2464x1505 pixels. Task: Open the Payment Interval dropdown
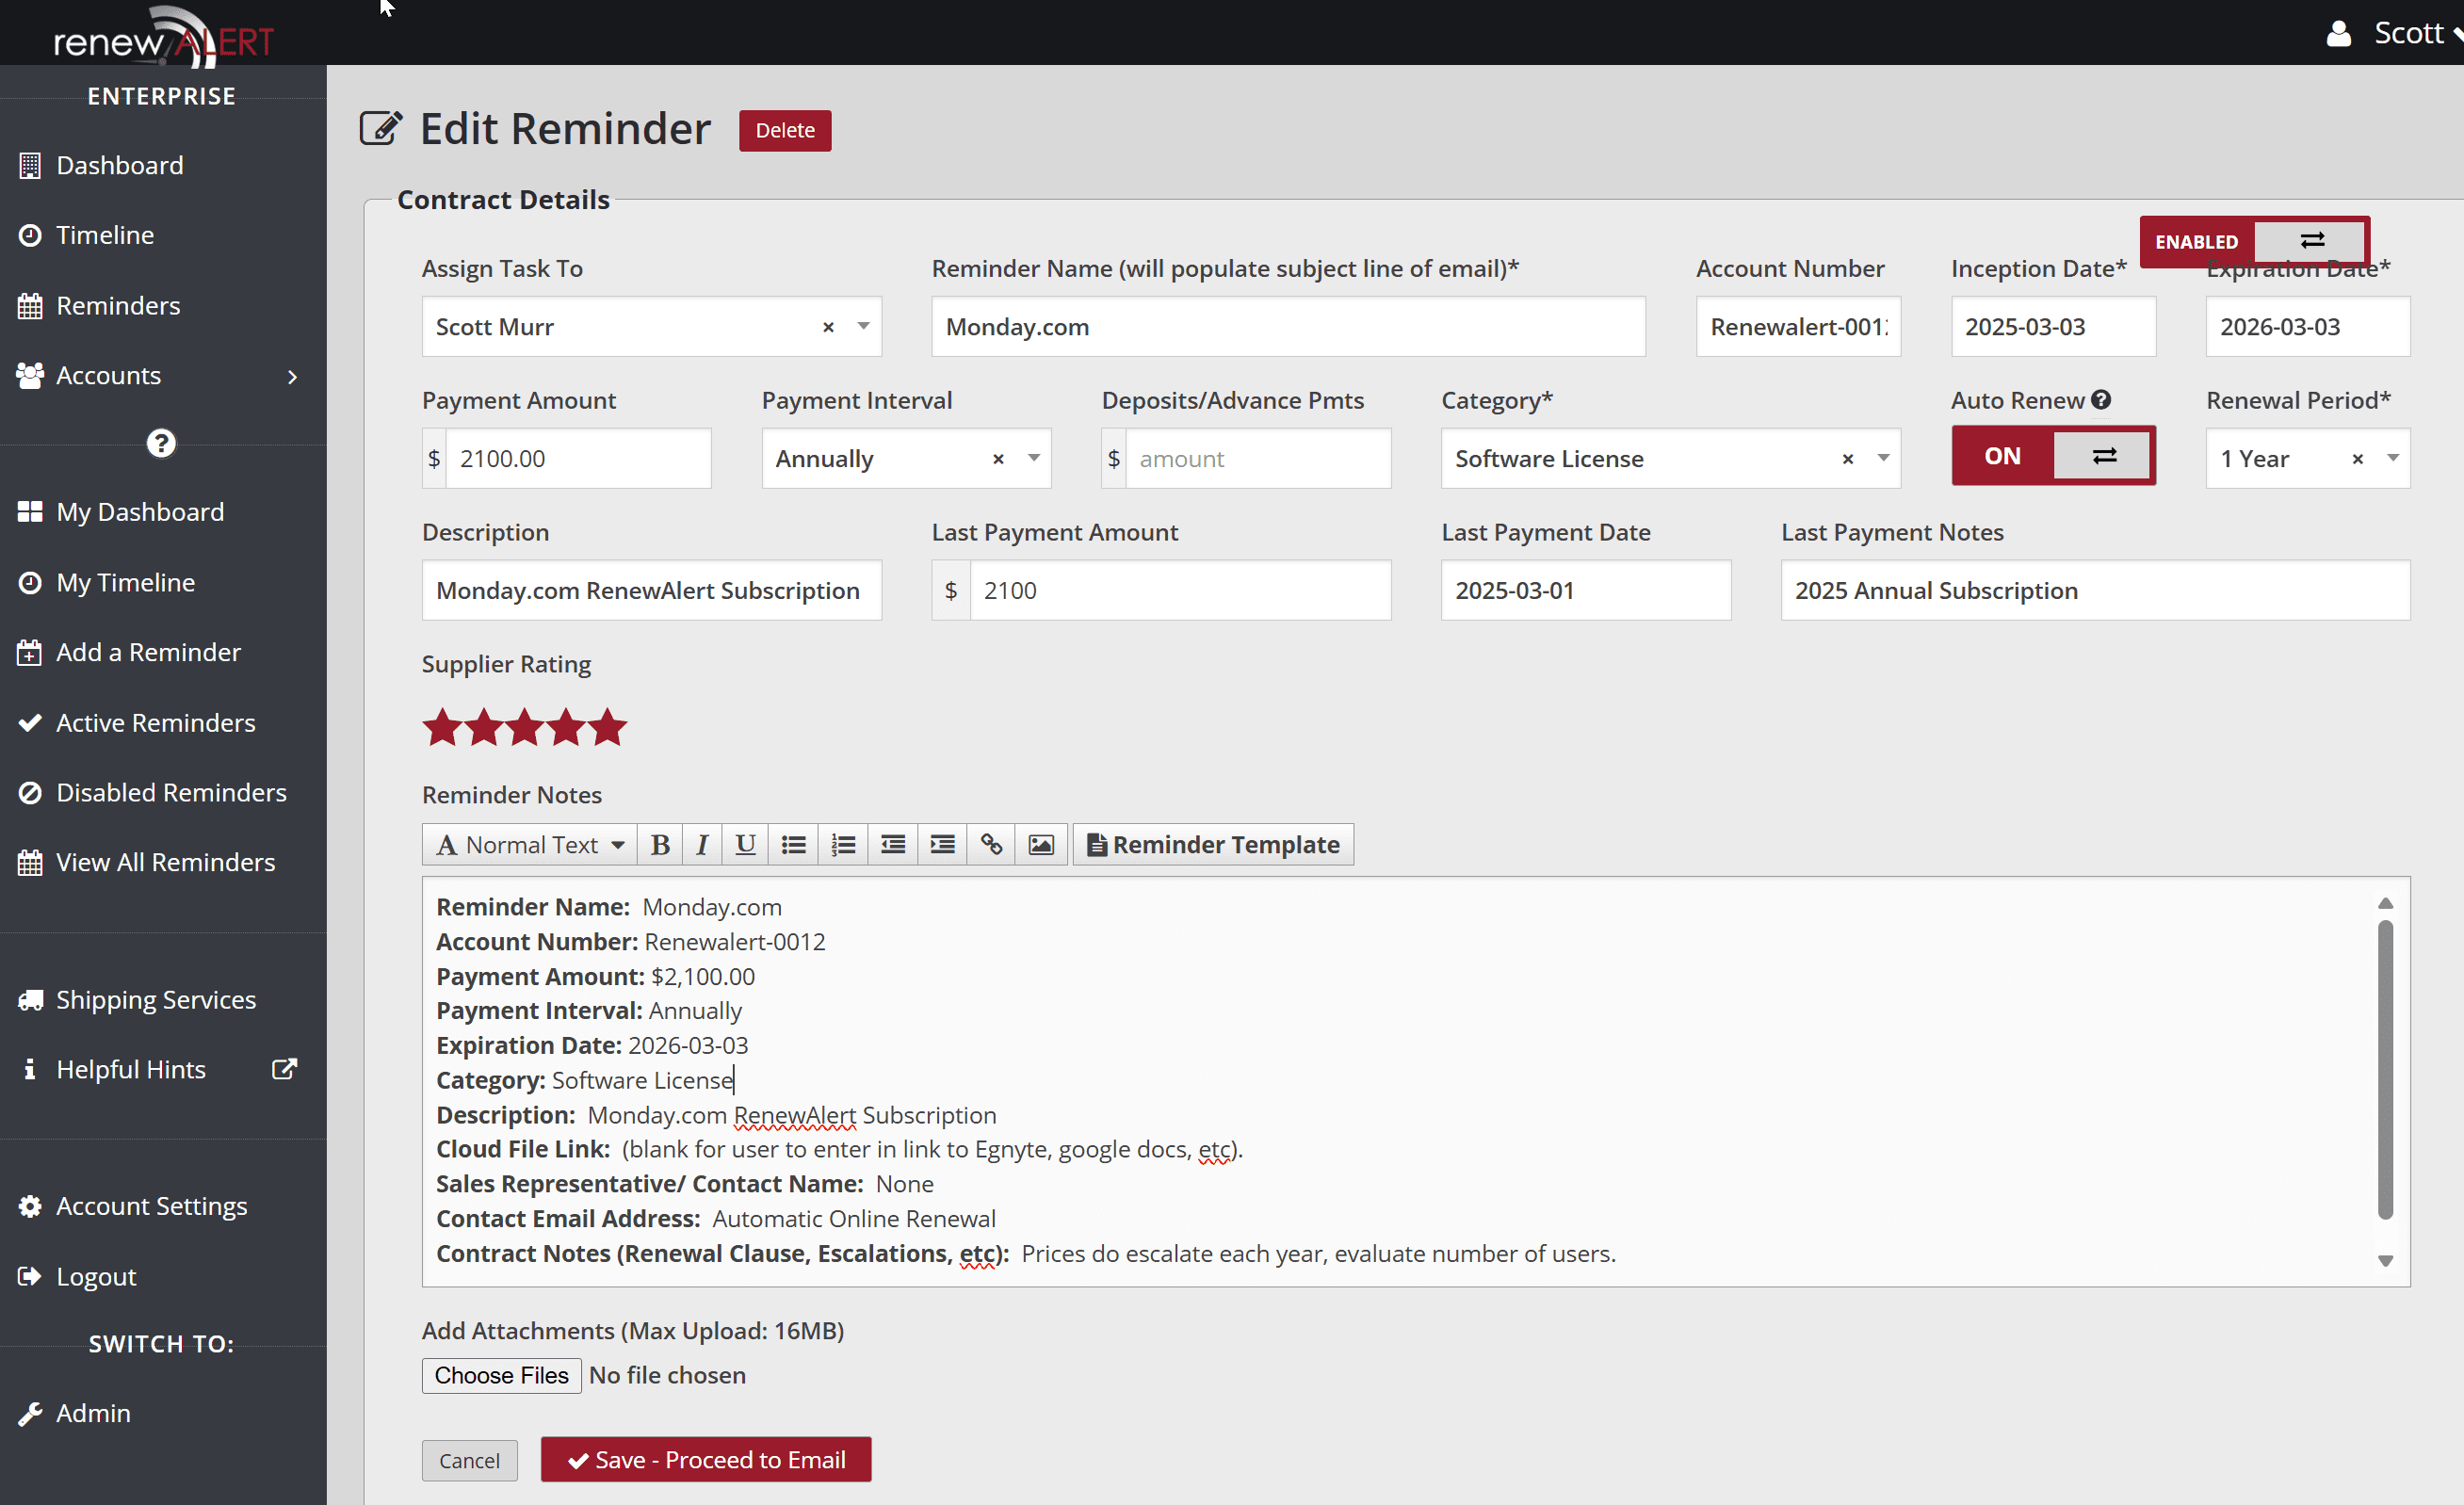[x=1034, y=458]
